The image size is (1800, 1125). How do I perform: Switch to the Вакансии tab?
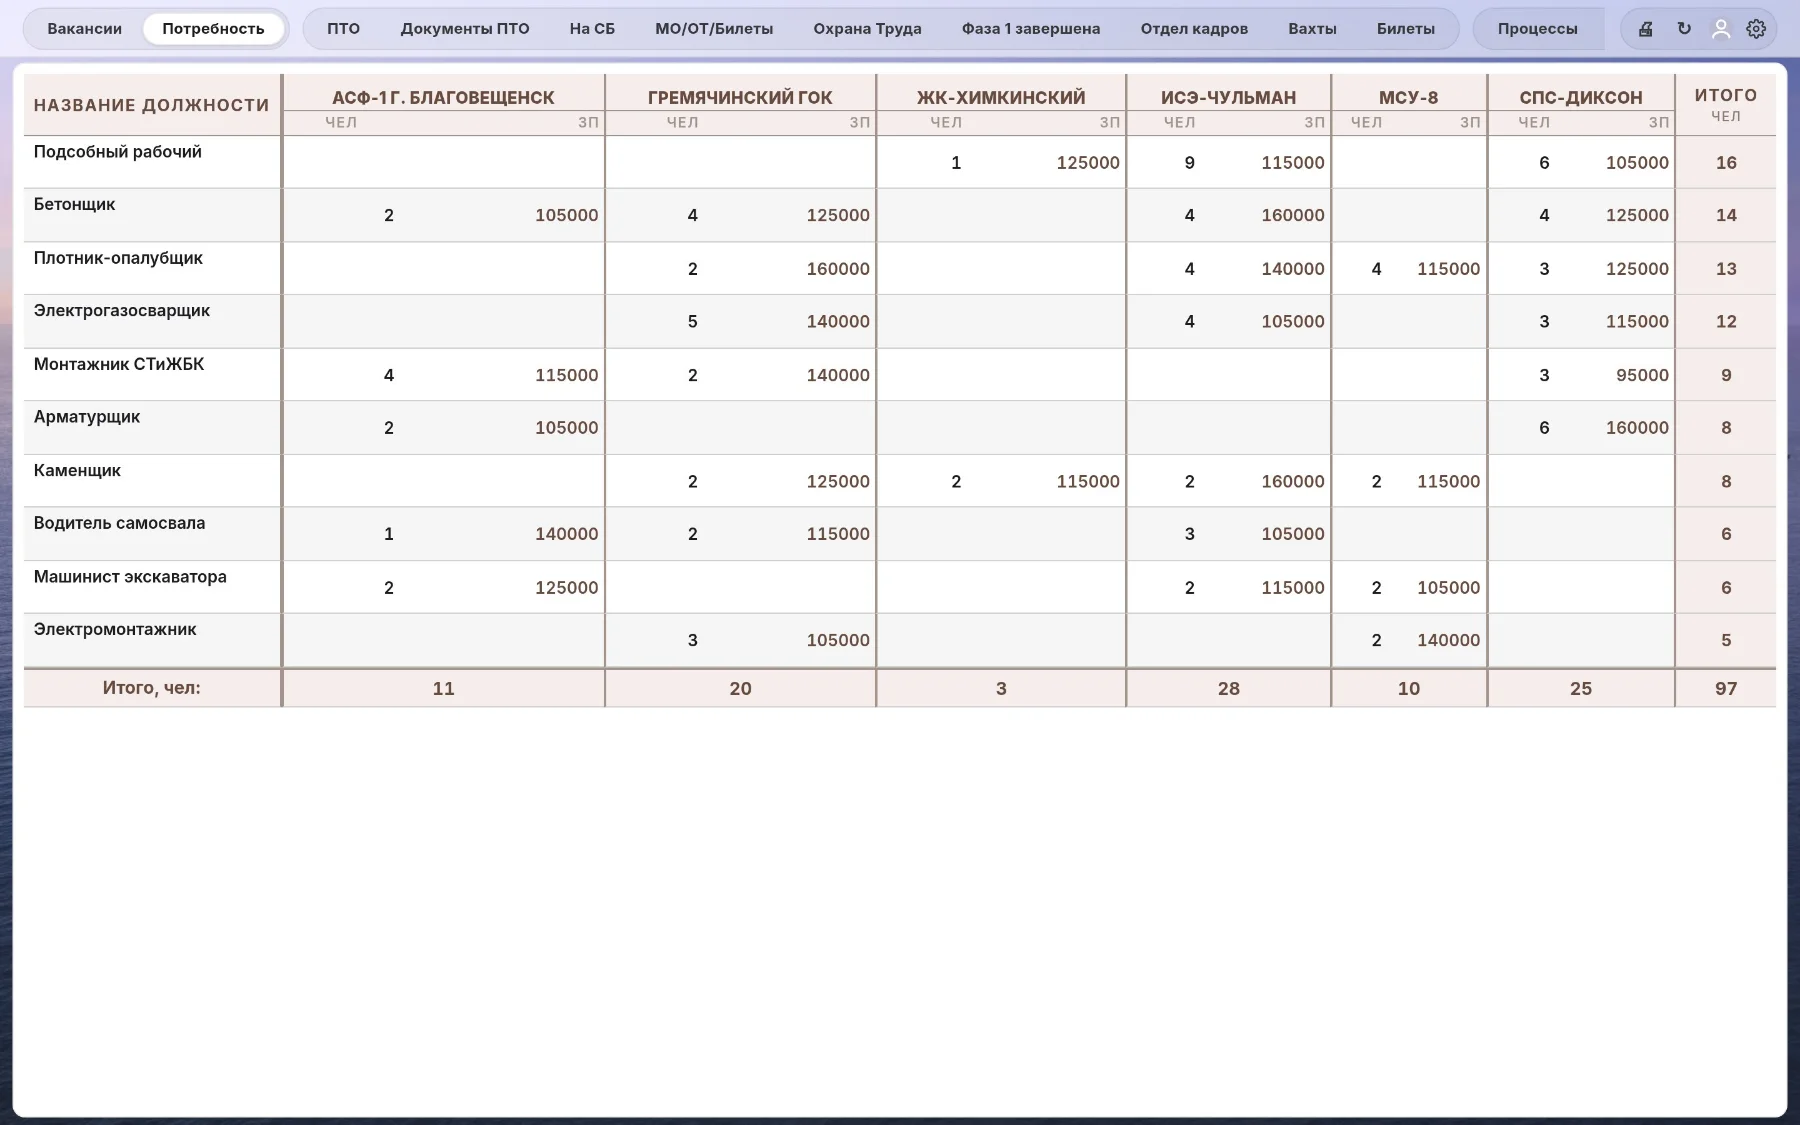[x=85, y=29]
